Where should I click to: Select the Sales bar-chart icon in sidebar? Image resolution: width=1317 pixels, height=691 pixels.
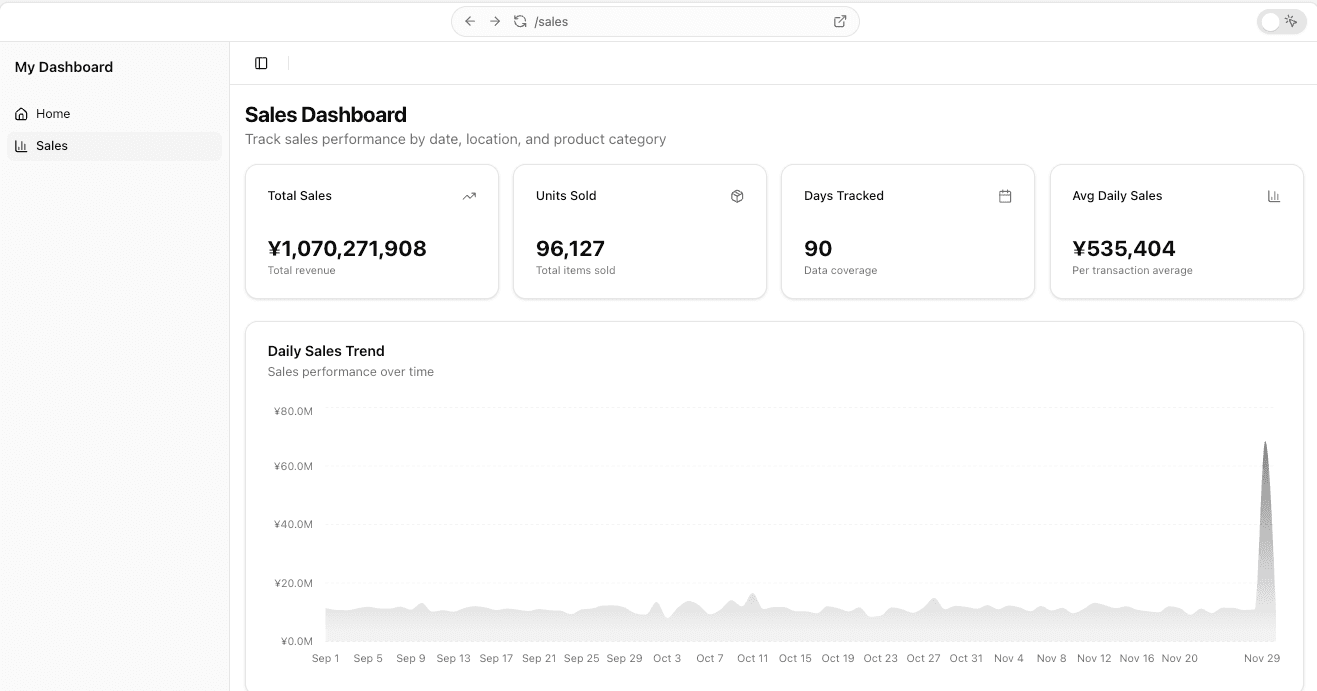22,145
